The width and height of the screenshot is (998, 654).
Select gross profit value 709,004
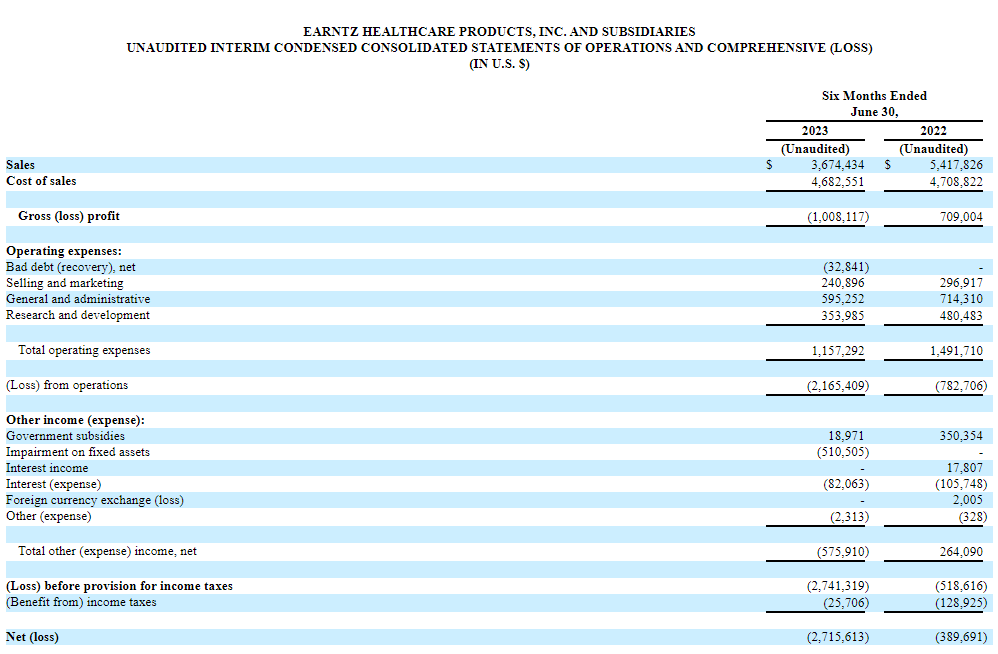(x=961, y=217)
